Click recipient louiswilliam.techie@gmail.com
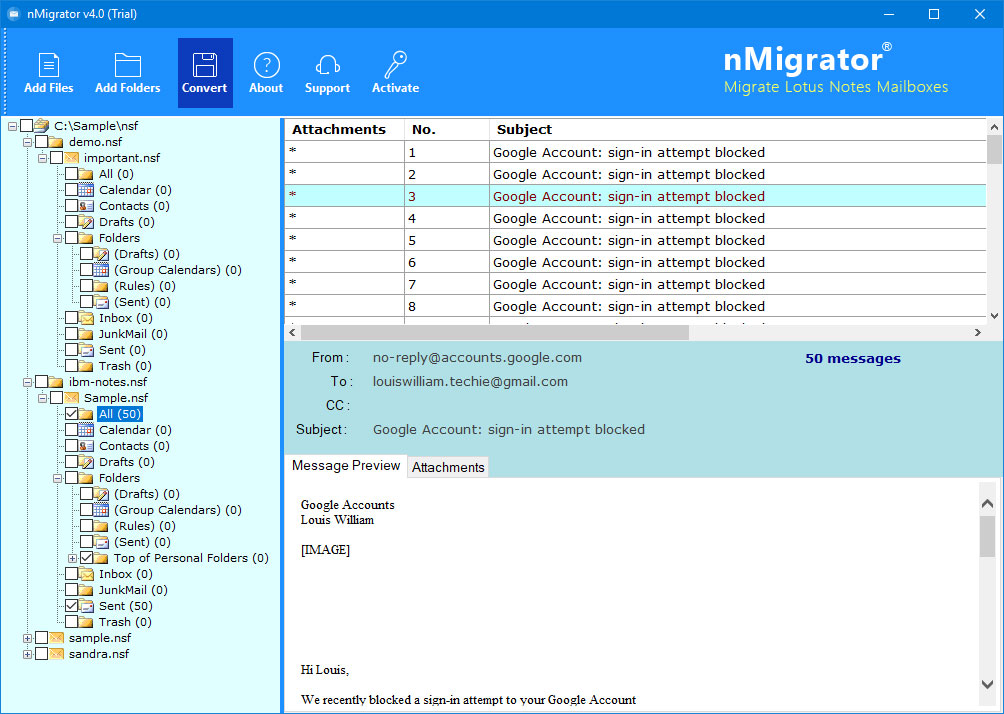Image resolution: width=1004 pixels, height=714 pixels. [x=470, y=382]
